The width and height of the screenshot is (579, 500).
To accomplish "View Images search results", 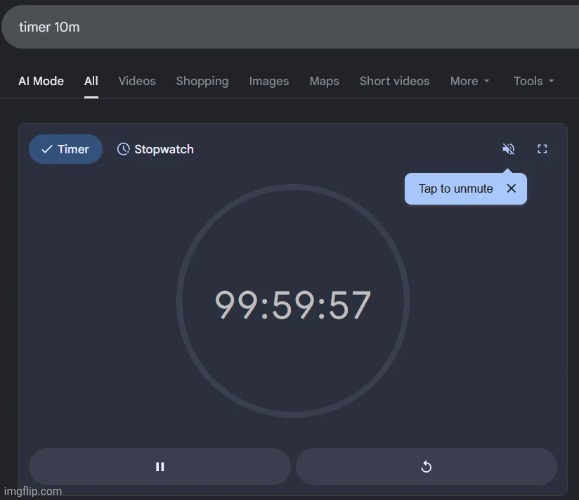I will click(269, 81).
